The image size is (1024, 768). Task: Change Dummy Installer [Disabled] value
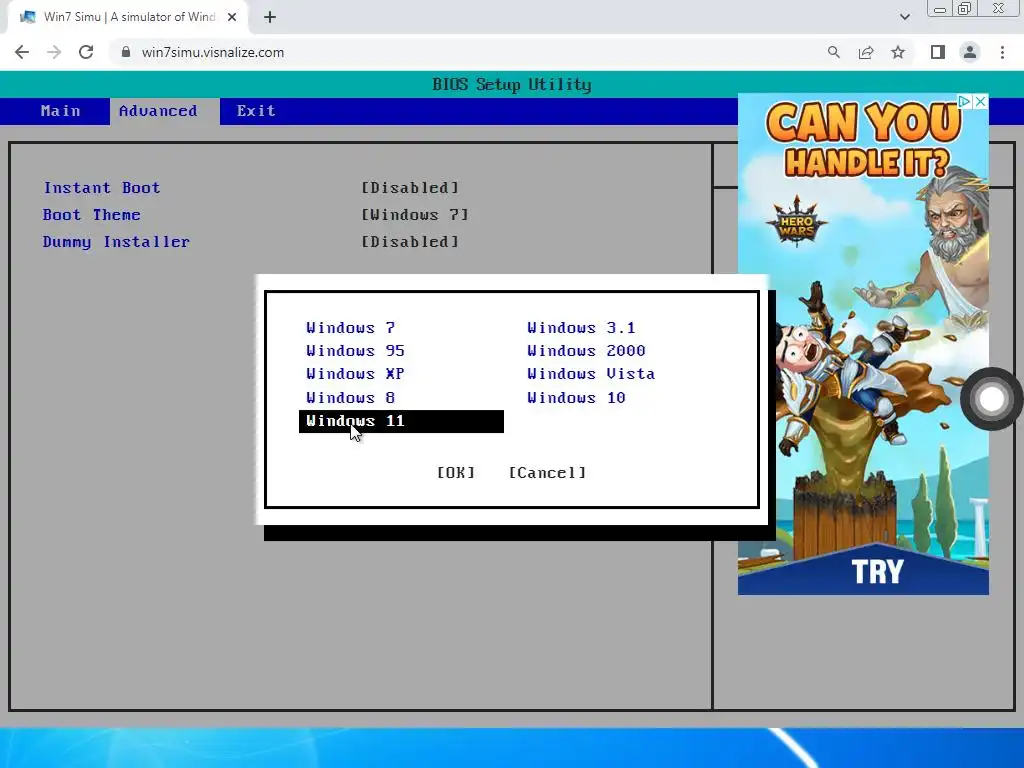(410, 242)
